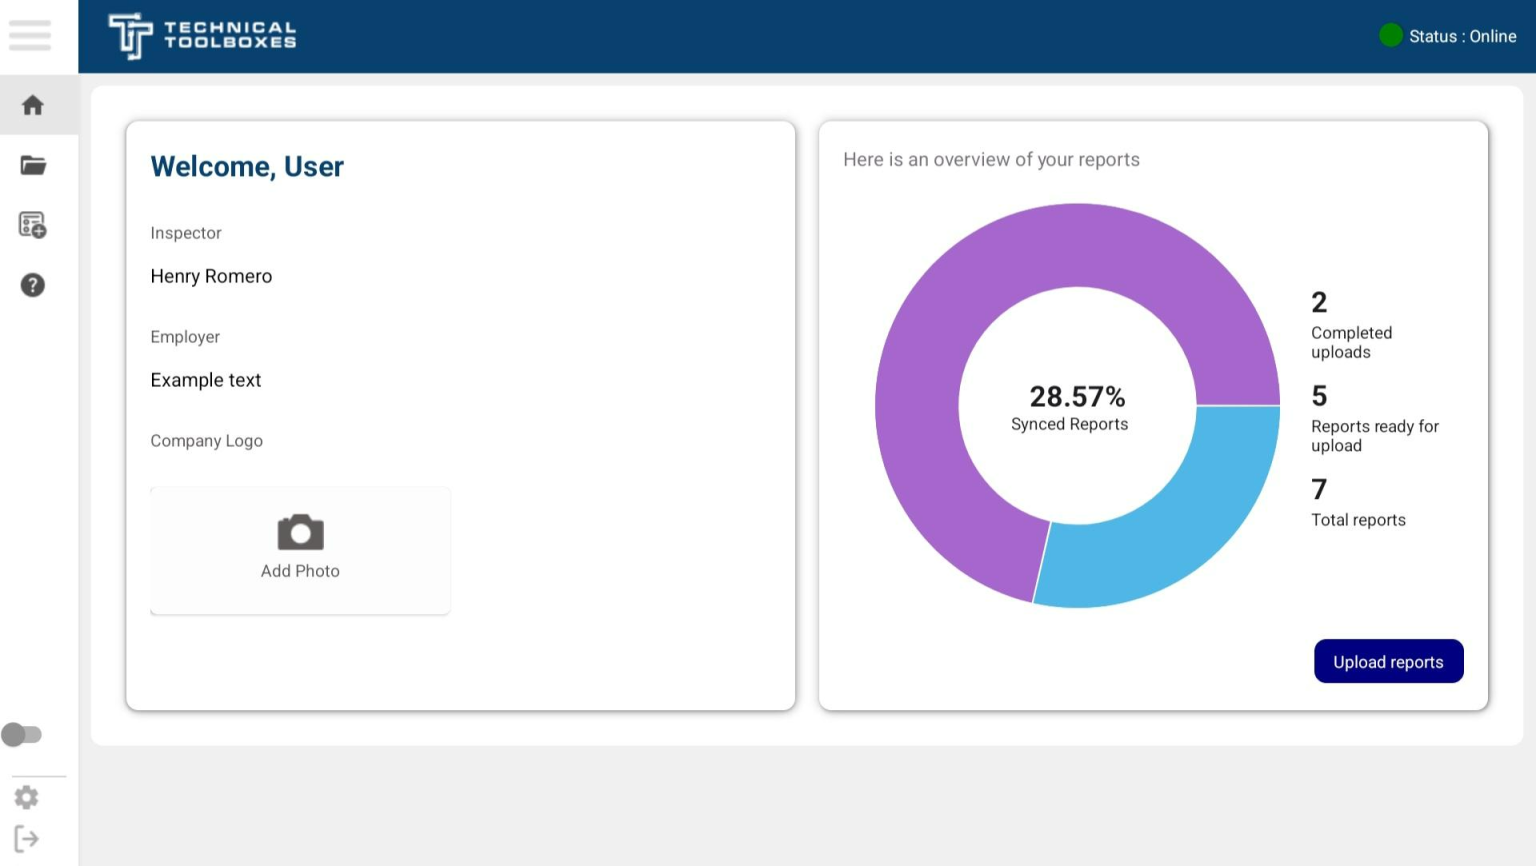Flip the toggle switch above Settings

tap(22, 734)
